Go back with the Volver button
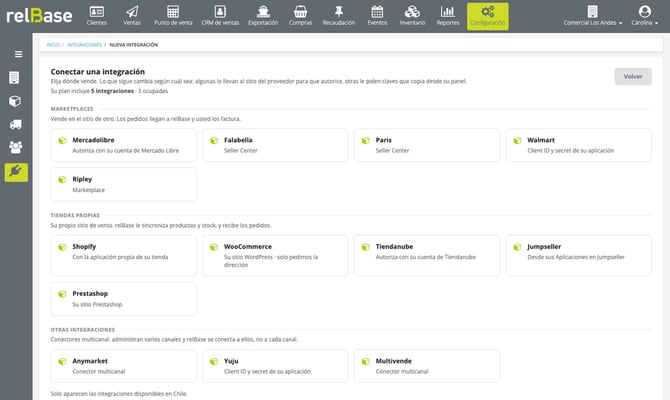The height and width of the screenshot is (400, 670). pyautogui.click(x=633, y=76)
